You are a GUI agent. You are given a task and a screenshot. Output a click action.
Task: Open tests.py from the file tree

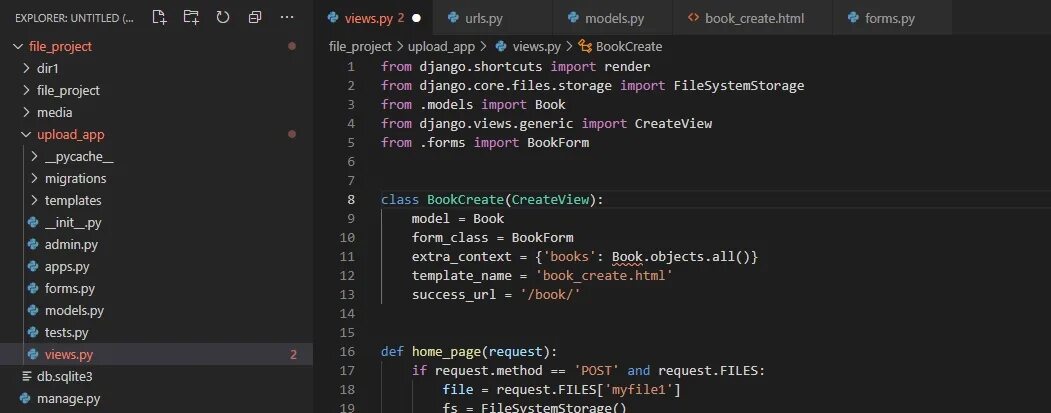[66, 333]
